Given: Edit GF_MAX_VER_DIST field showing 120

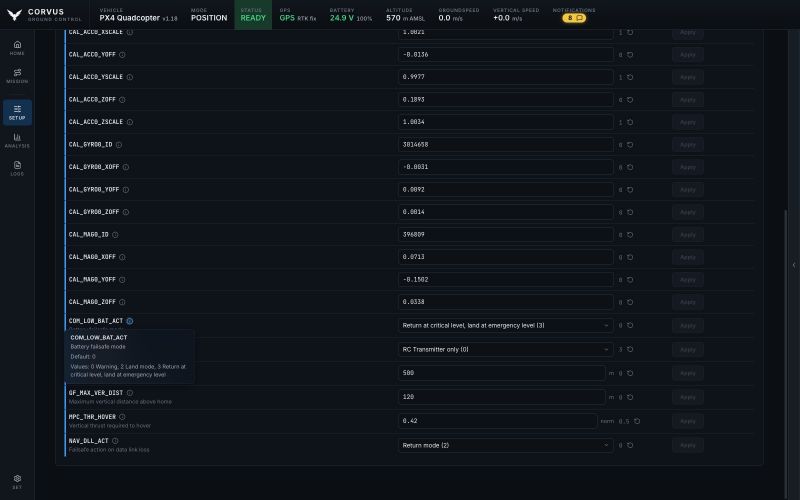Looking at the screenshot, I should [502, 397].
